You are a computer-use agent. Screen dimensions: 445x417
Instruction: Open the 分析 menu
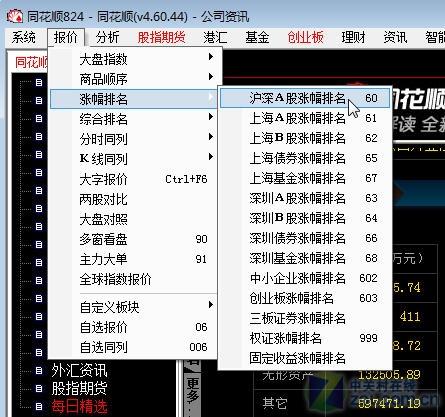coord(107,37)
